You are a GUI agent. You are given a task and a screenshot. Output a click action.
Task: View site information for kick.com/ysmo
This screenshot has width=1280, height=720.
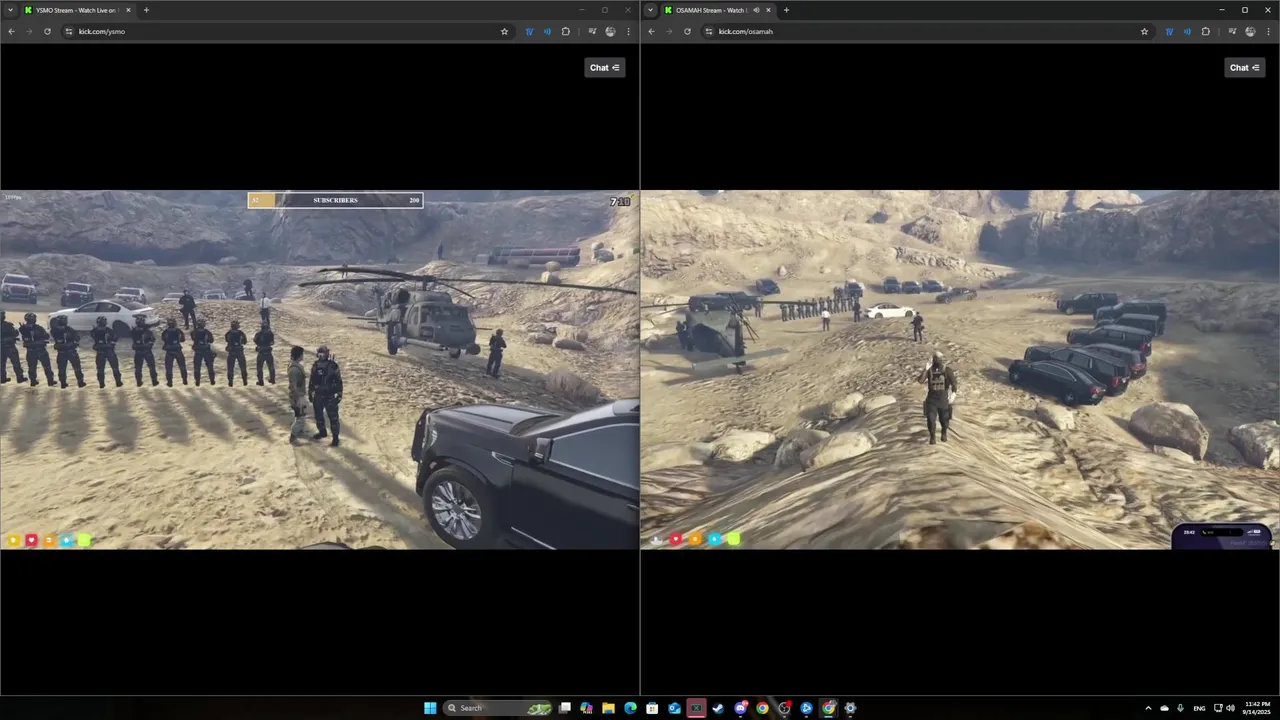(x=69, y=31)
